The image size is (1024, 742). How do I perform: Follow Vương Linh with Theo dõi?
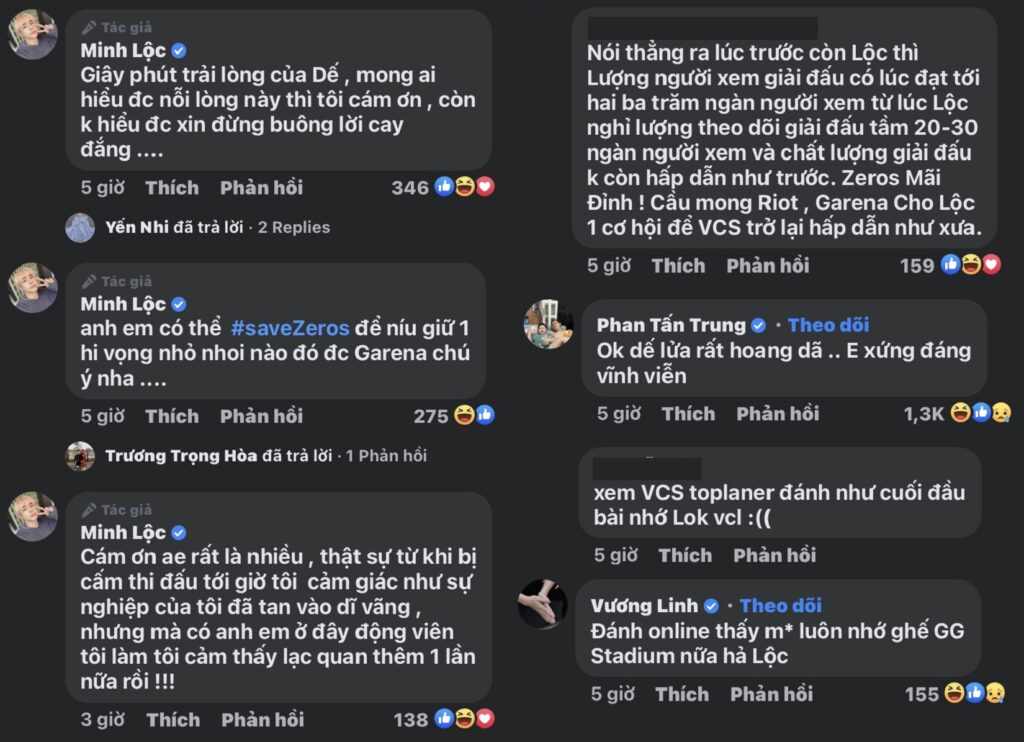(780, 606)
